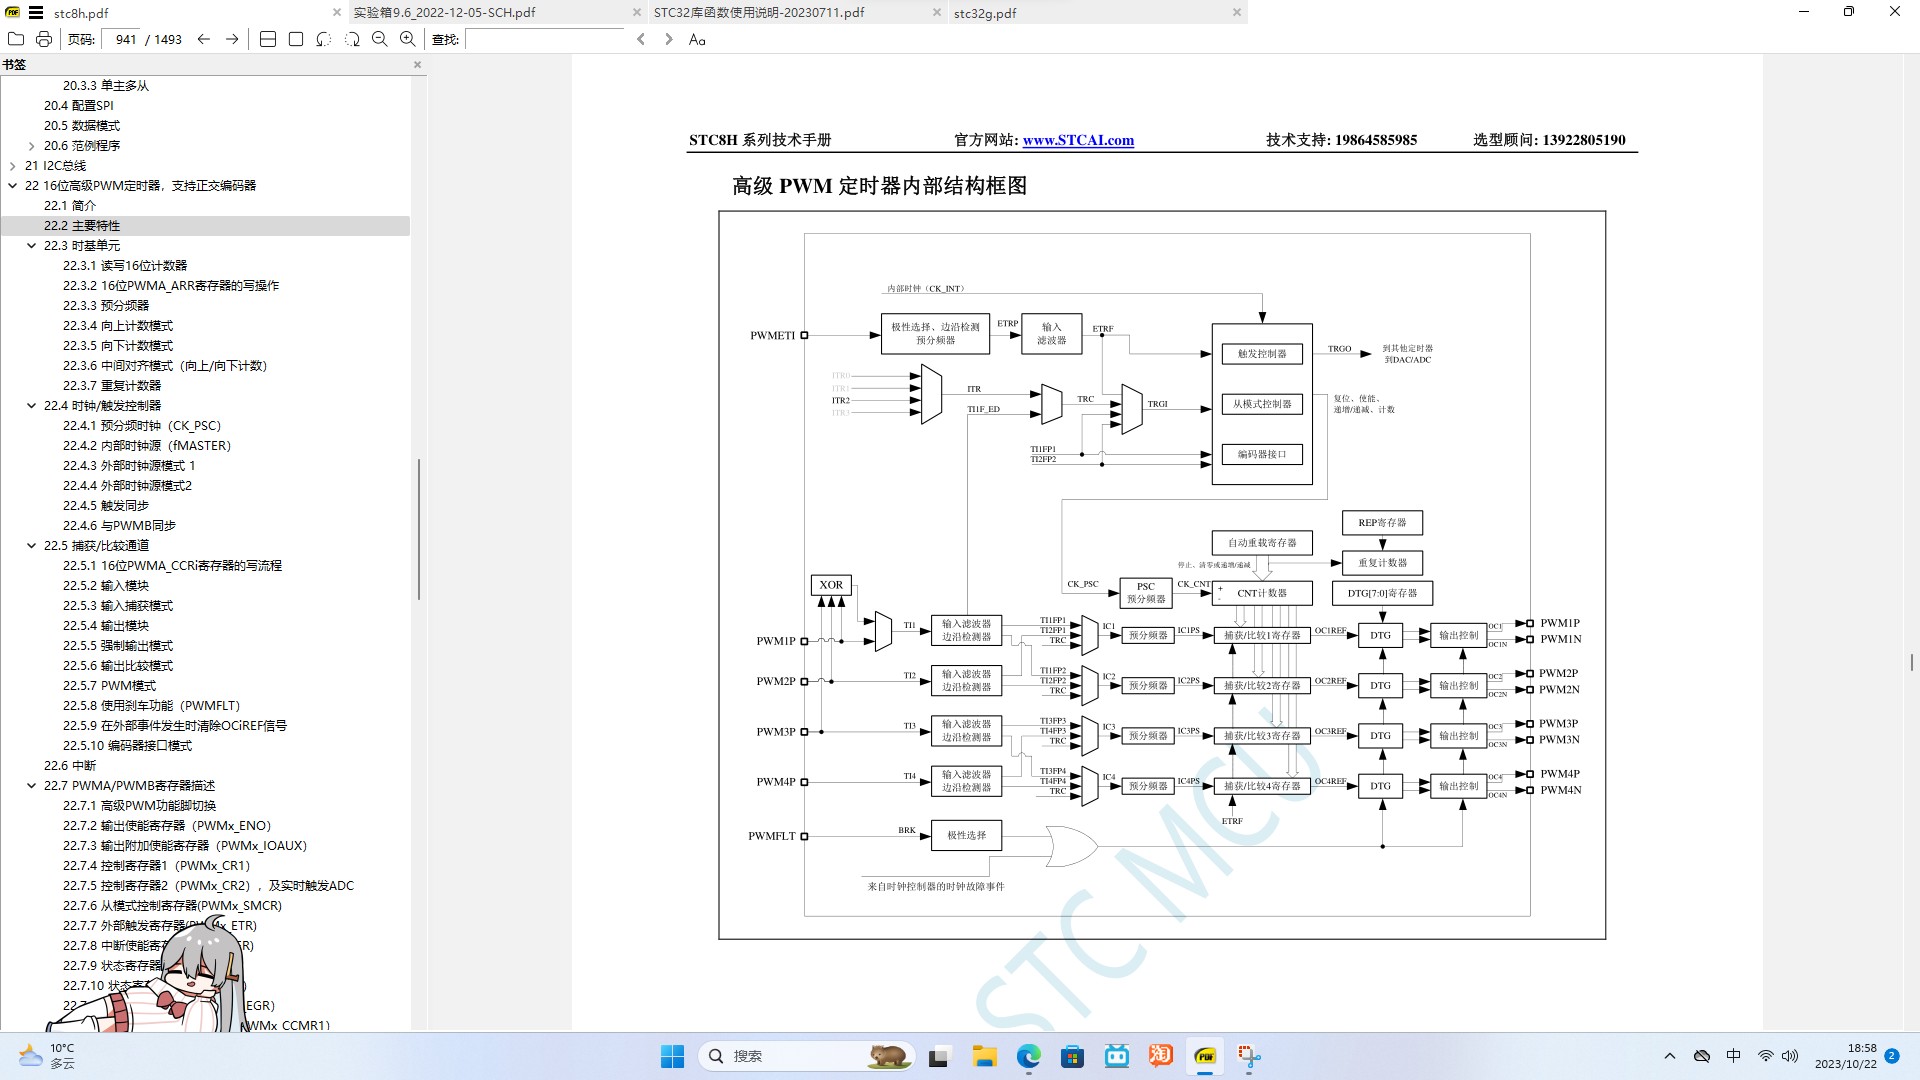The height and width of the screenshot is (1080, 1920).
Task: Open bookmark 22.7.4 控制寄存器1 (PWMx_CR1)
Action: pyautogui.click(x=156, y=866)
